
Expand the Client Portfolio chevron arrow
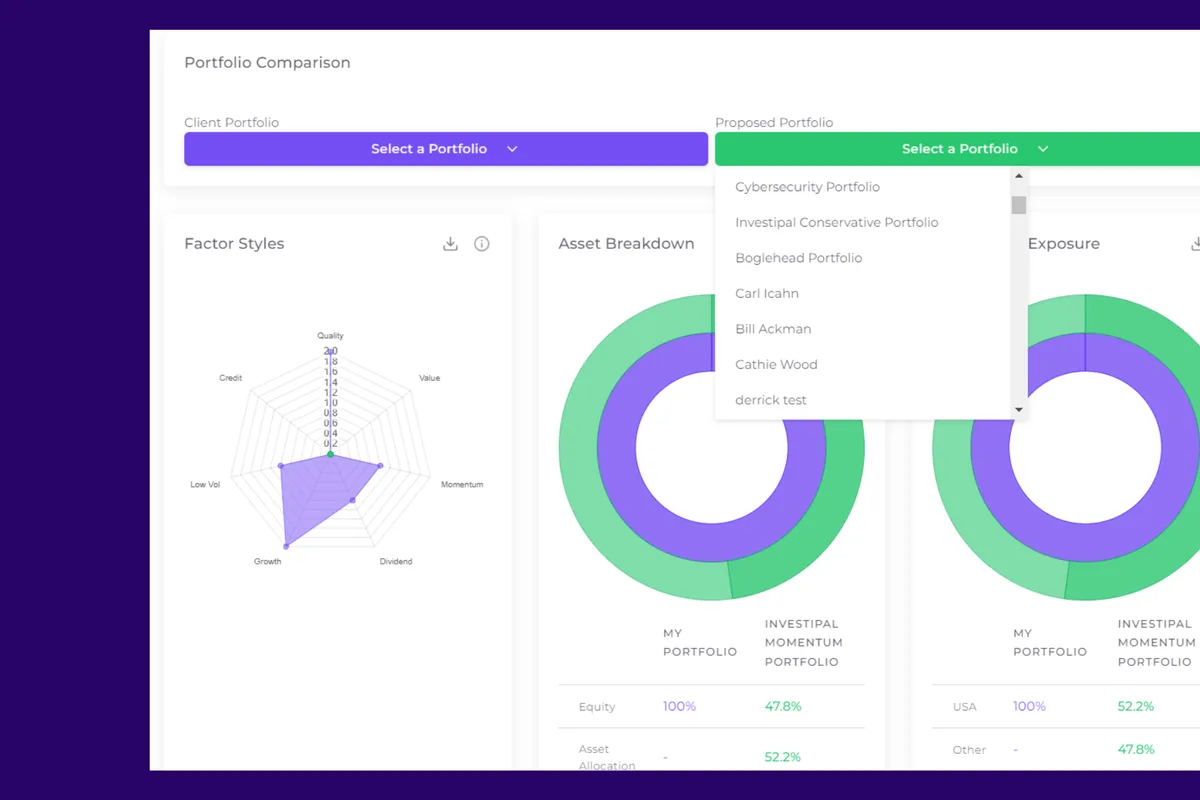[512, 148]
